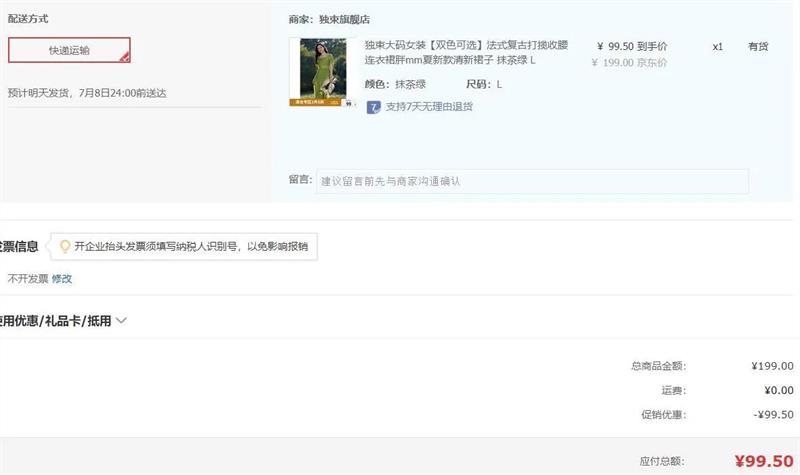Click 修改 to edit invoice
This screenshot has width=800, height=475.
click(62, 279)
